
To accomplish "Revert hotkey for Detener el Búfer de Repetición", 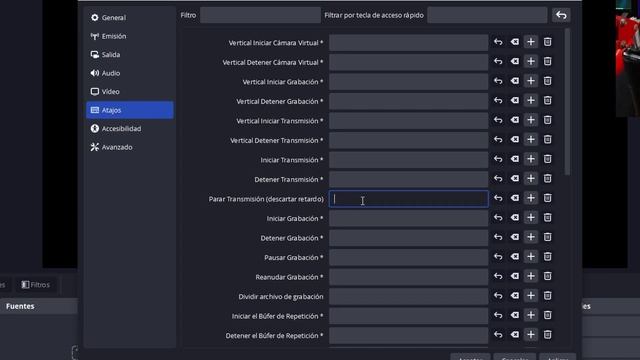I will point(498,335).
